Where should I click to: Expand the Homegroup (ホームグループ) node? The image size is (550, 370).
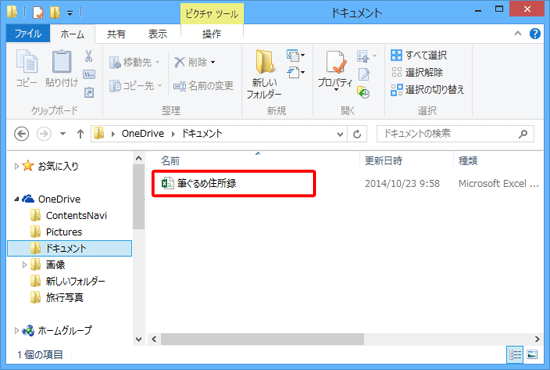pos(16,330)
